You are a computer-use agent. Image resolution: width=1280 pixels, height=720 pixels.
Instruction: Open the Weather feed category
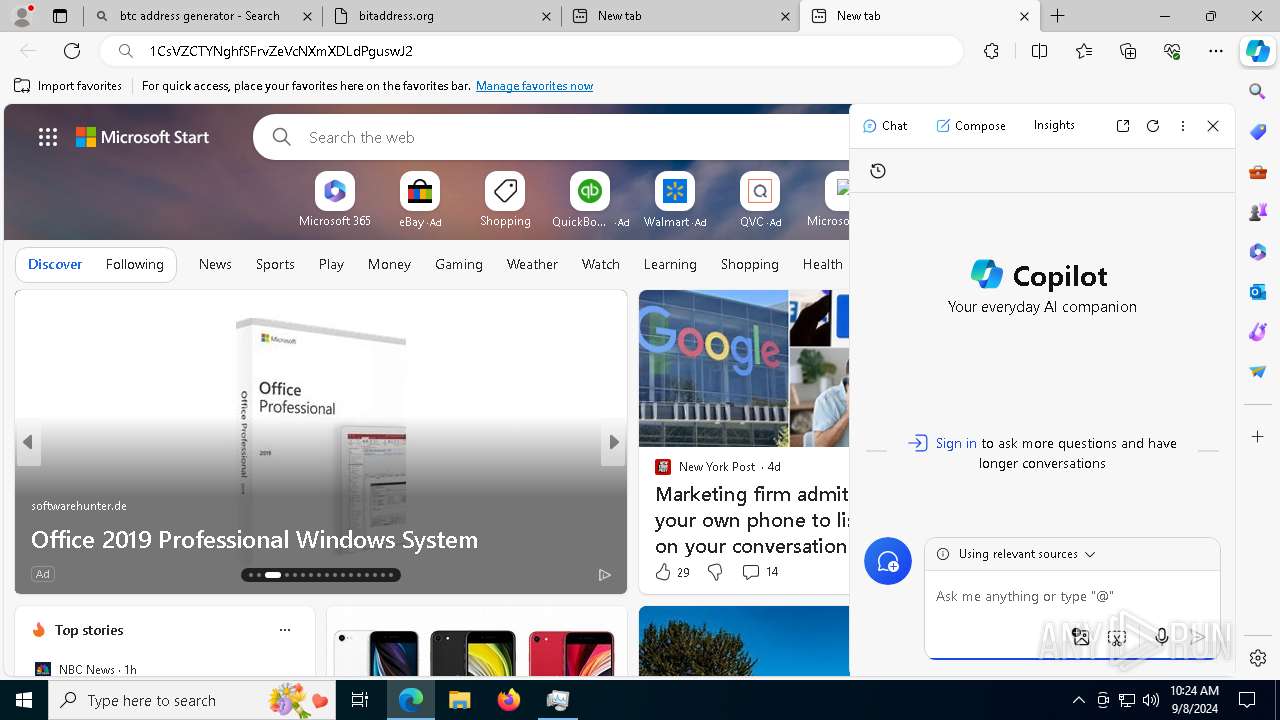click(532, 264)
